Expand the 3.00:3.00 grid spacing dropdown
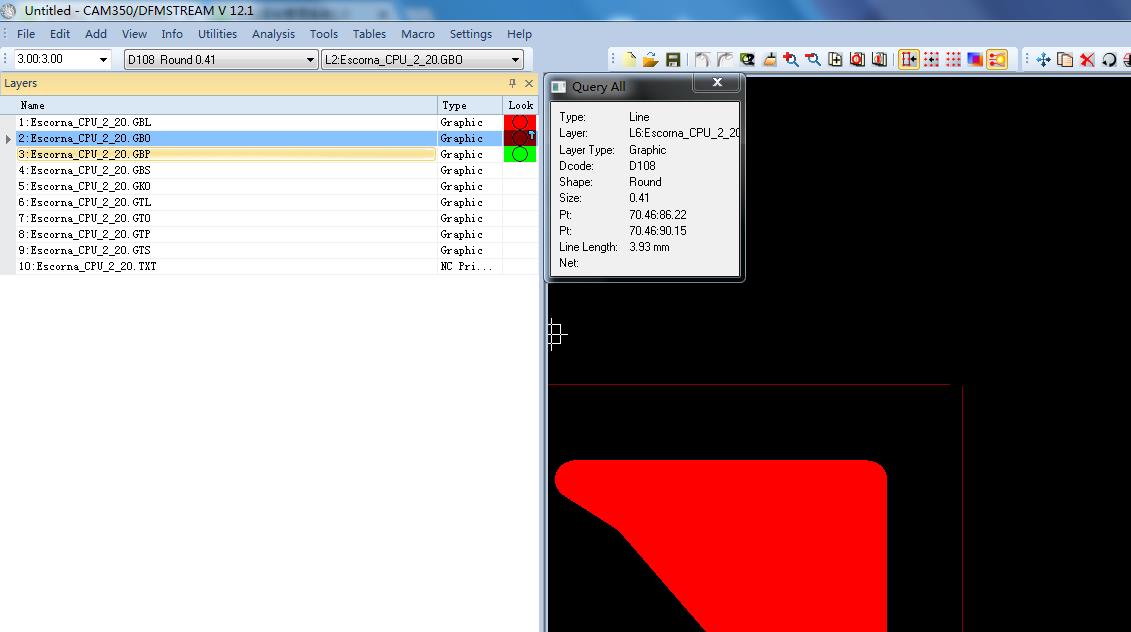 point(106,59)
